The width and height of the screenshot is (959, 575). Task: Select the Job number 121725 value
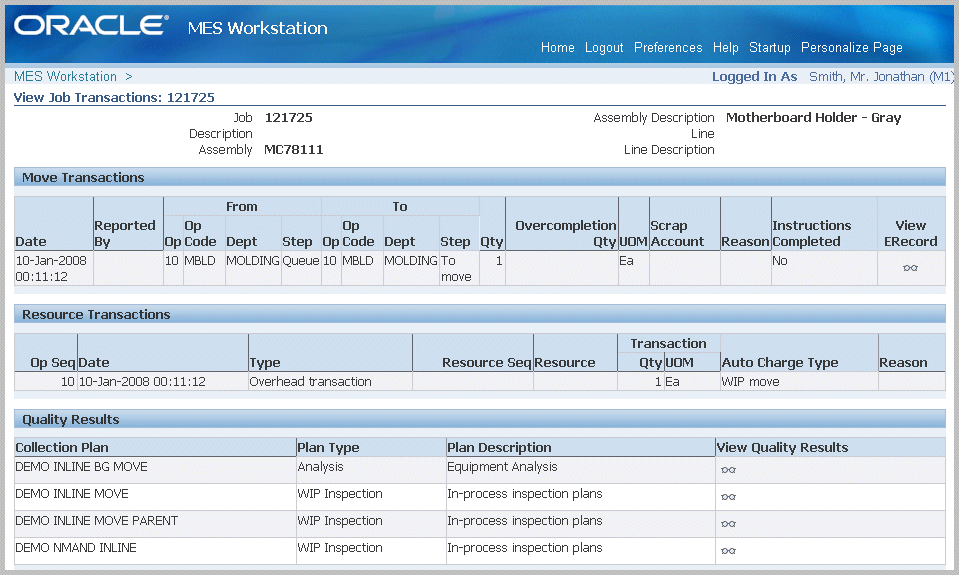pyautogui.click(x=288, y=117)
